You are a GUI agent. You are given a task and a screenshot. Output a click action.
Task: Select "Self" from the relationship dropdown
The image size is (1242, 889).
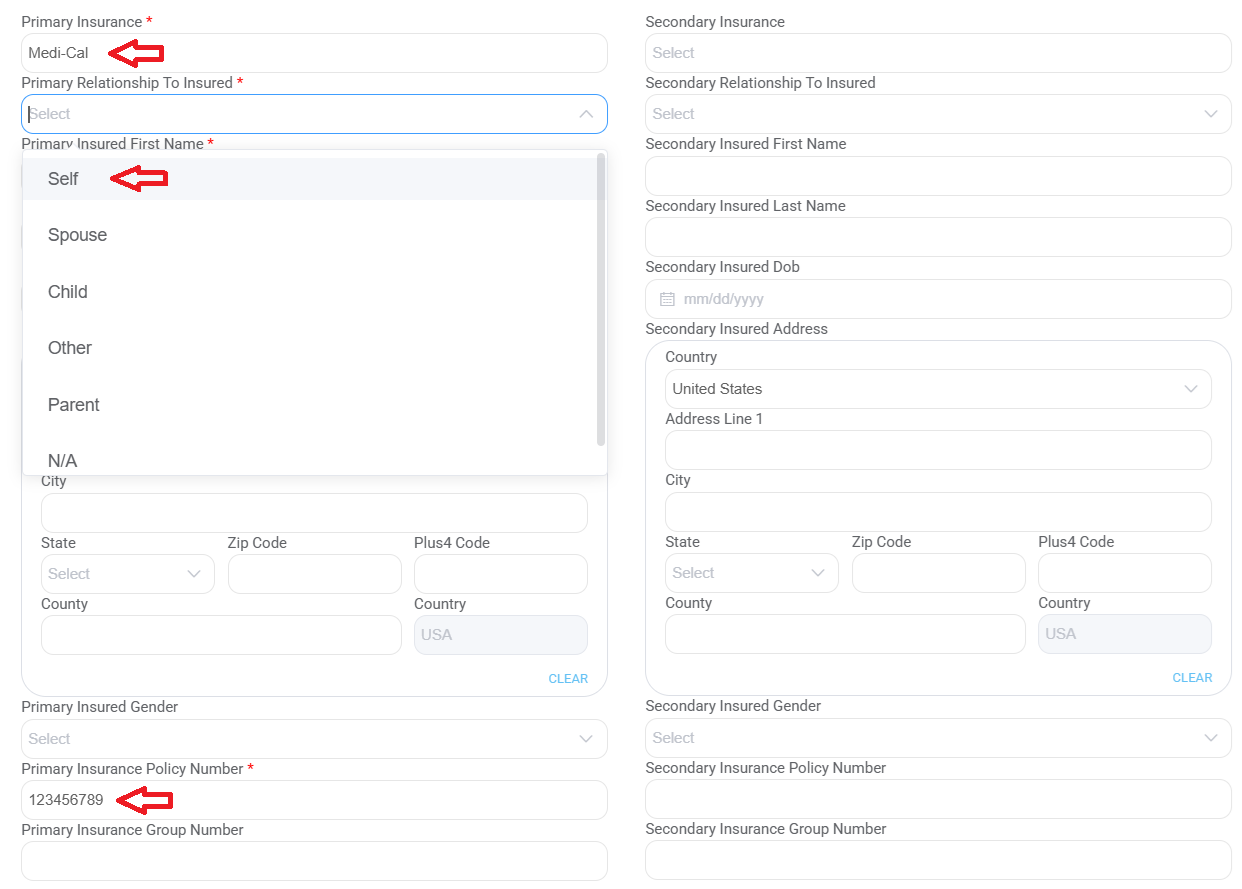coord(314,179)
